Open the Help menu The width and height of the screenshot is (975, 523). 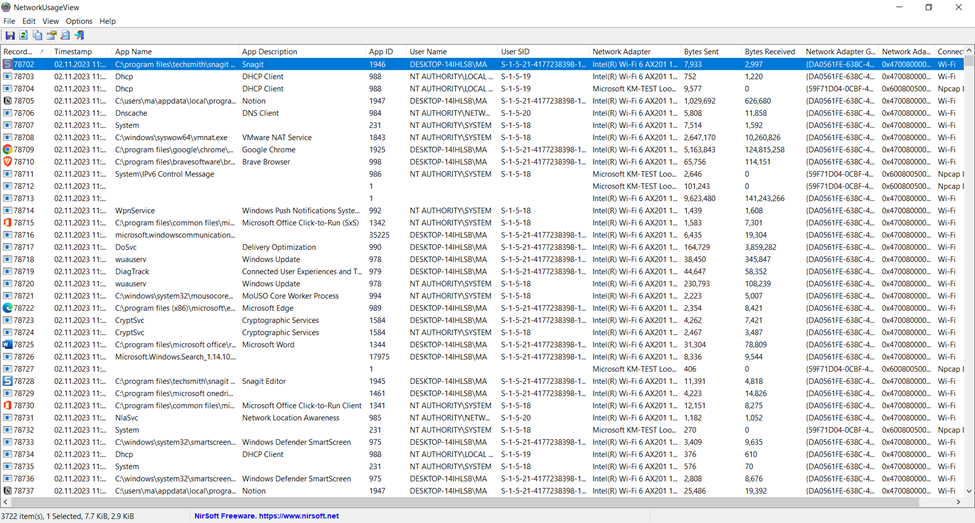click(107, 21)
